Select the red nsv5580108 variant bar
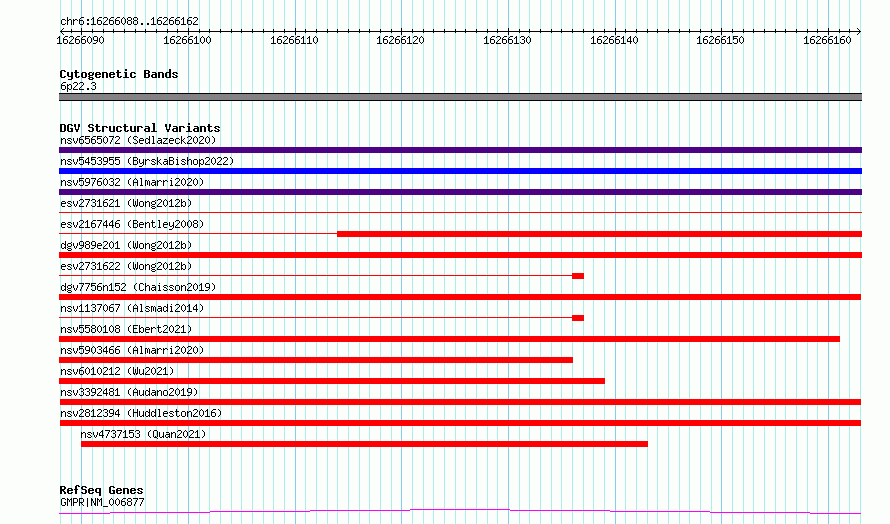The height and width of the screenshot is (524, 890). click(450, 339)
